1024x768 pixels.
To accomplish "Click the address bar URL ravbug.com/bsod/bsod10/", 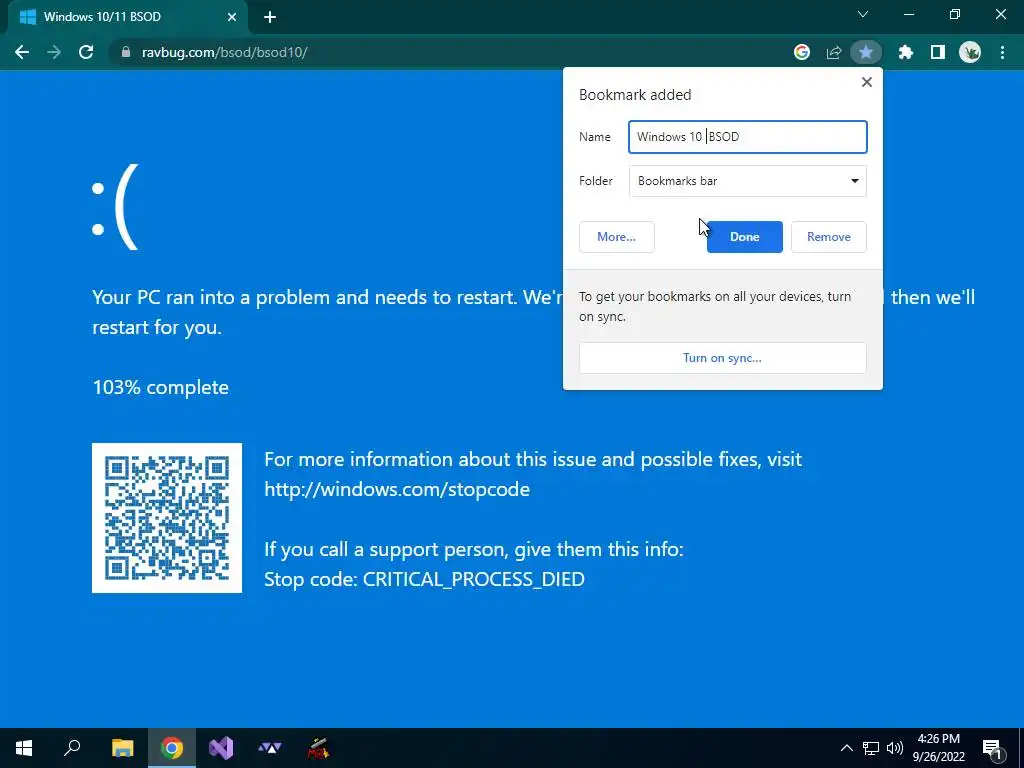I will pyautogui.click(x=225, y=52).
